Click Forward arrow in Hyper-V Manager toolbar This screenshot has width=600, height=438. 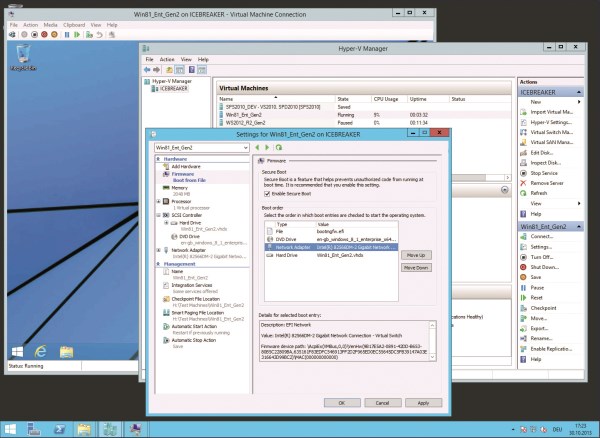point(157,70)
